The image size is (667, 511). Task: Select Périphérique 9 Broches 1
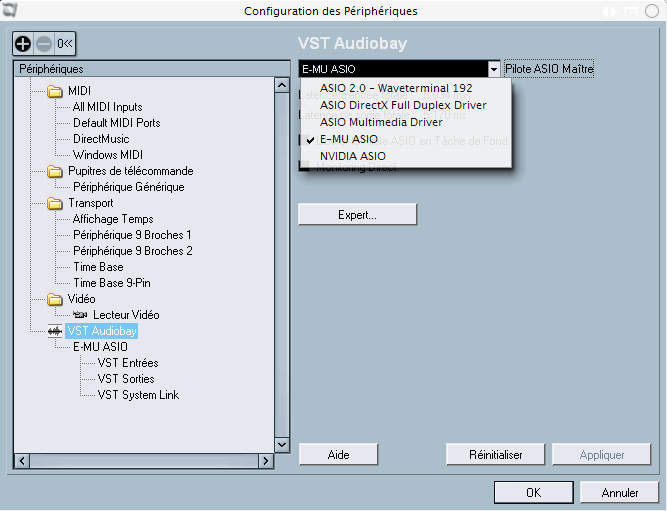132,235
